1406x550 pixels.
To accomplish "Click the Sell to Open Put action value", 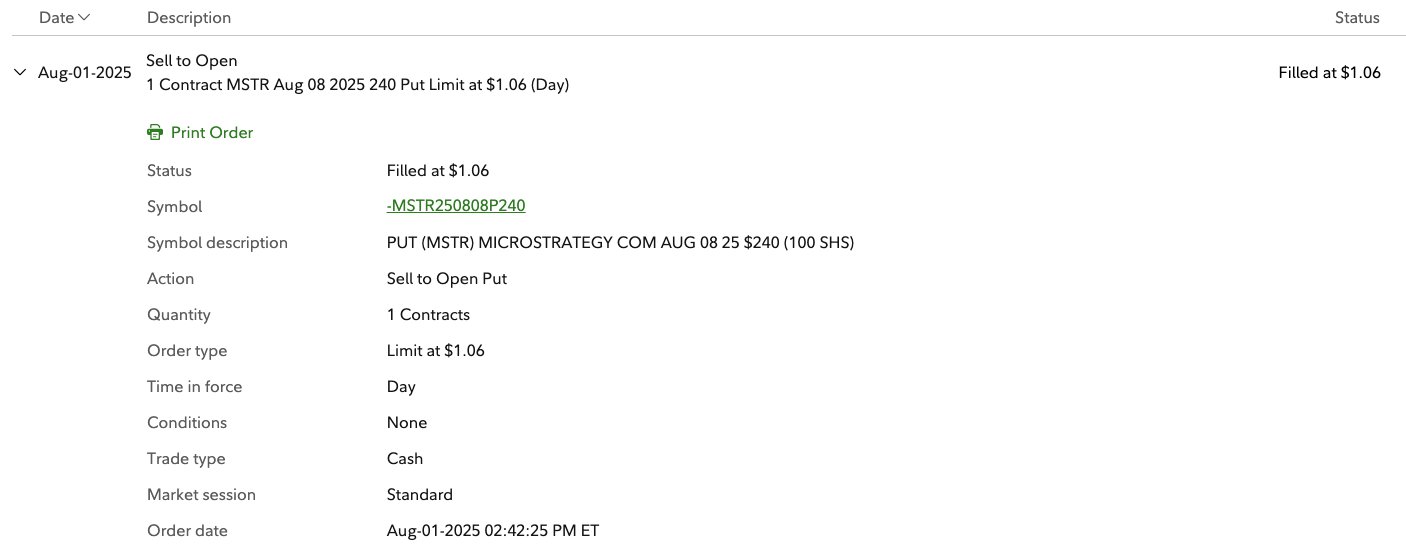I will [447, 278].
